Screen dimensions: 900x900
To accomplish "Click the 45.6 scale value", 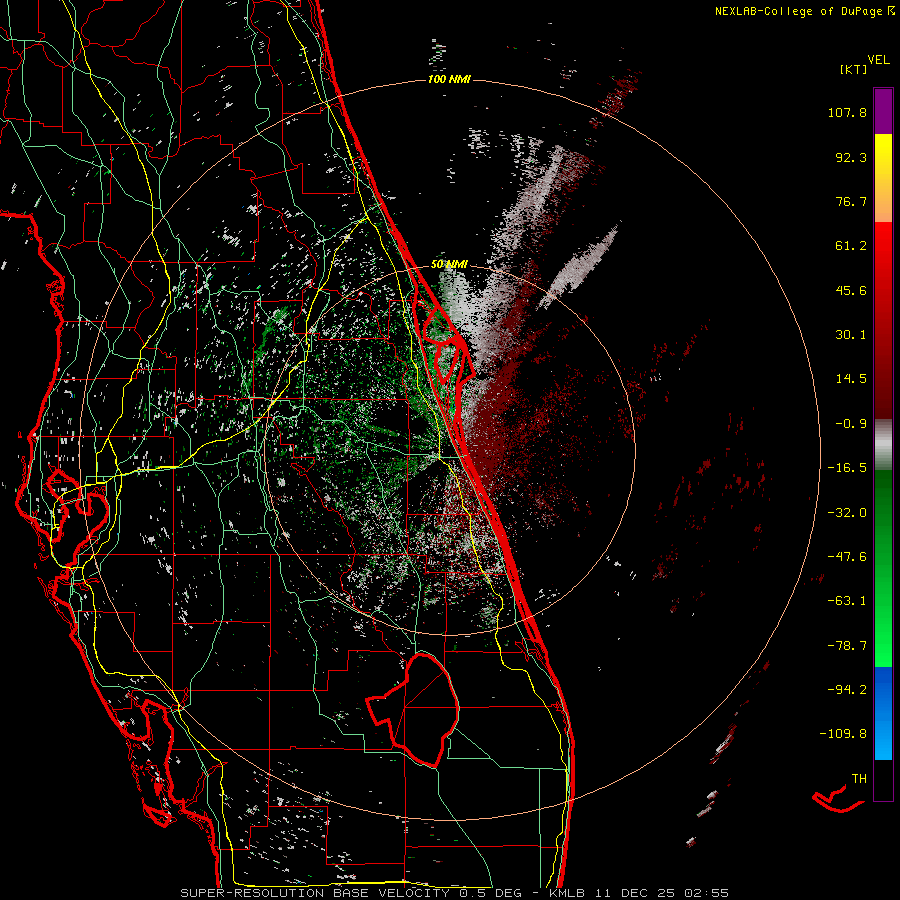I will [851, 290].
